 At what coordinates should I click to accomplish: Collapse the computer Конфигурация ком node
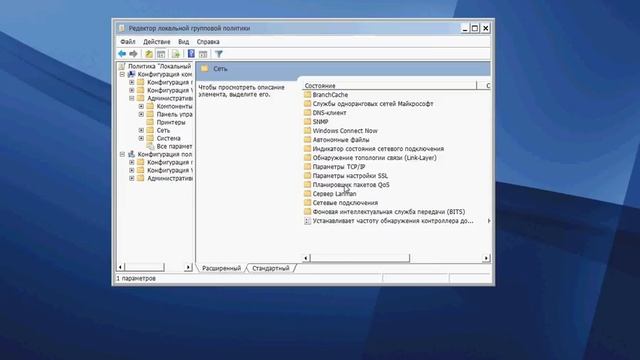point(122,74)
